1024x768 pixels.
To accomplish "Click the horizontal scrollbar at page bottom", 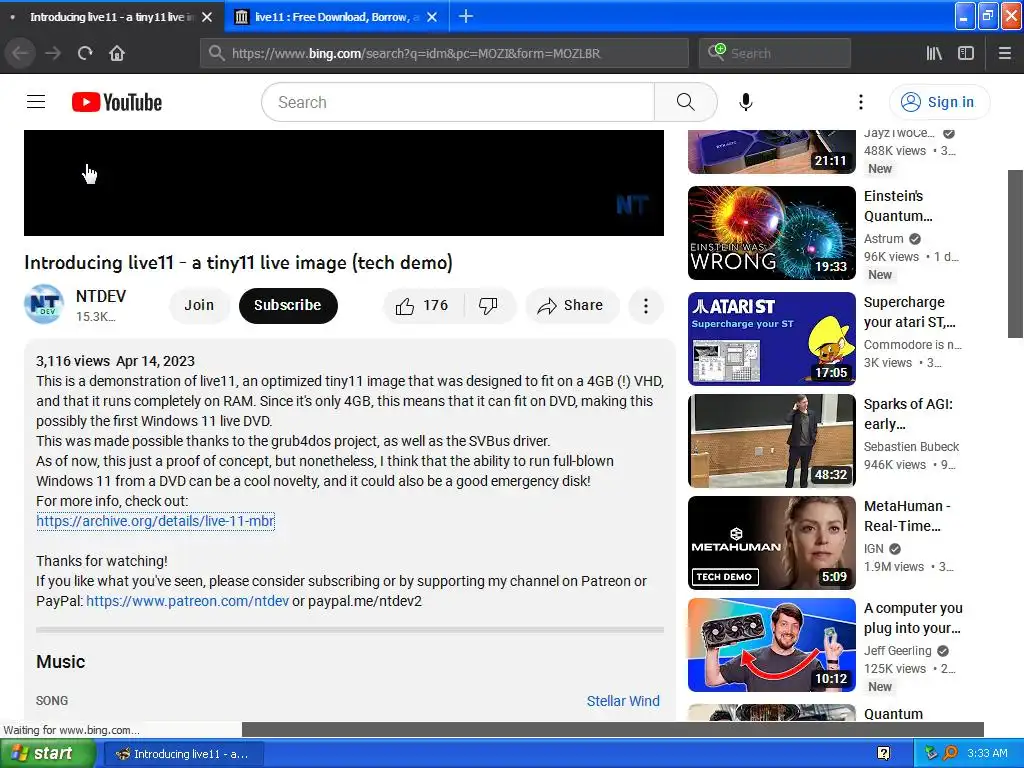I will 613,729.
